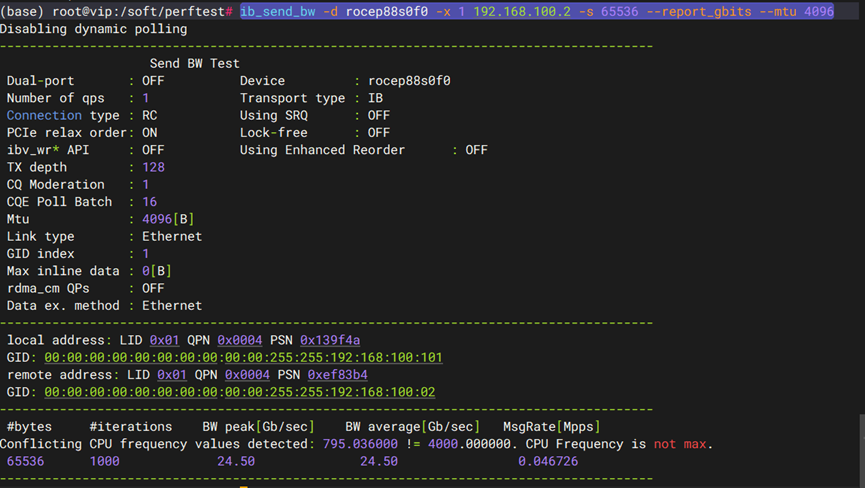This screenshot has height=488, width=865.
Task: Click the BW average result 24.50
Action: pos(379,461)
